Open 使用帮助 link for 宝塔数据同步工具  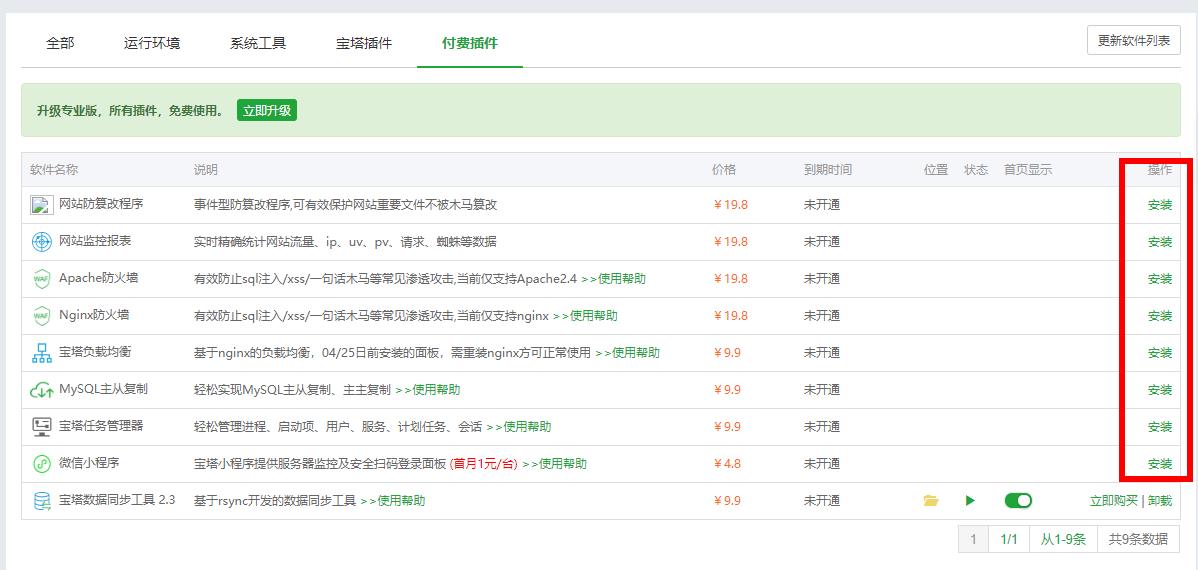tap(393, 500)
